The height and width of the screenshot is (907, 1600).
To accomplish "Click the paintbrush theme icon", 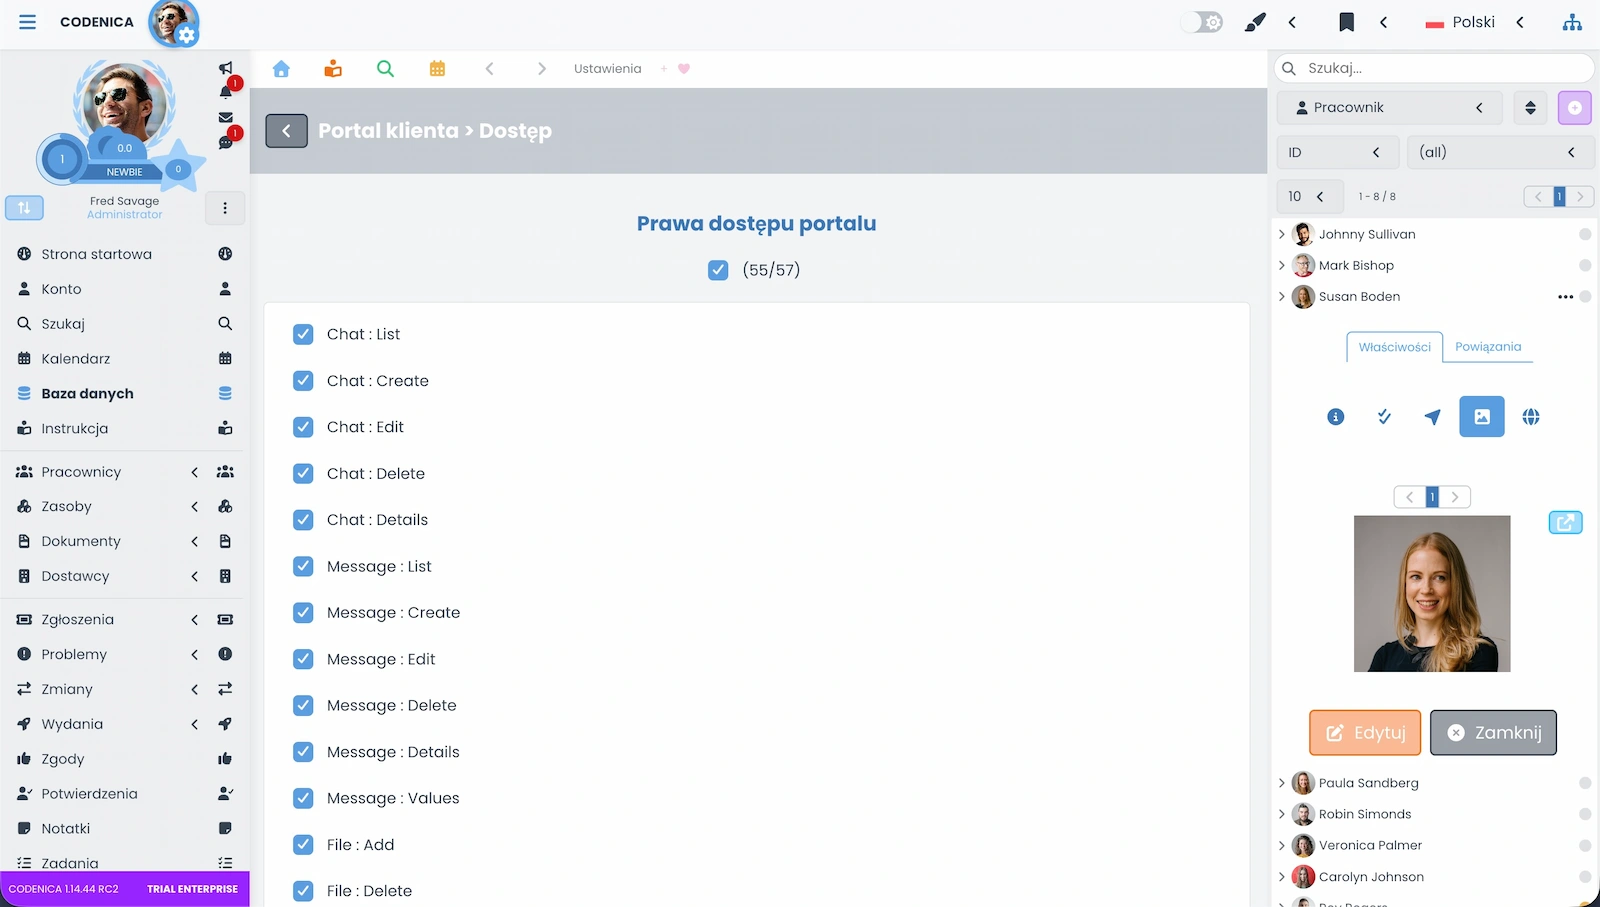I will point(1255,22).
